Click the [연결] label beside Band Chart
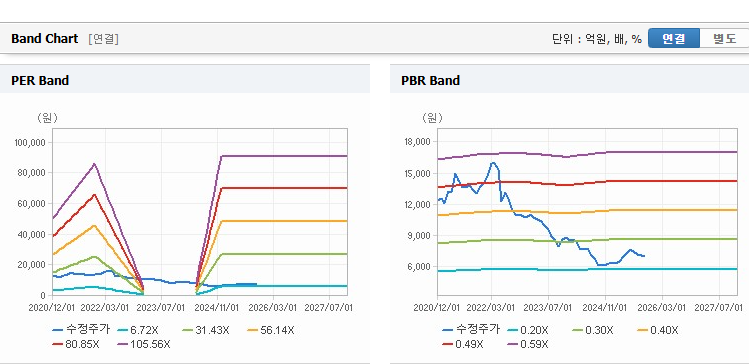Viewport: 749px width, 364px height. 103,39
